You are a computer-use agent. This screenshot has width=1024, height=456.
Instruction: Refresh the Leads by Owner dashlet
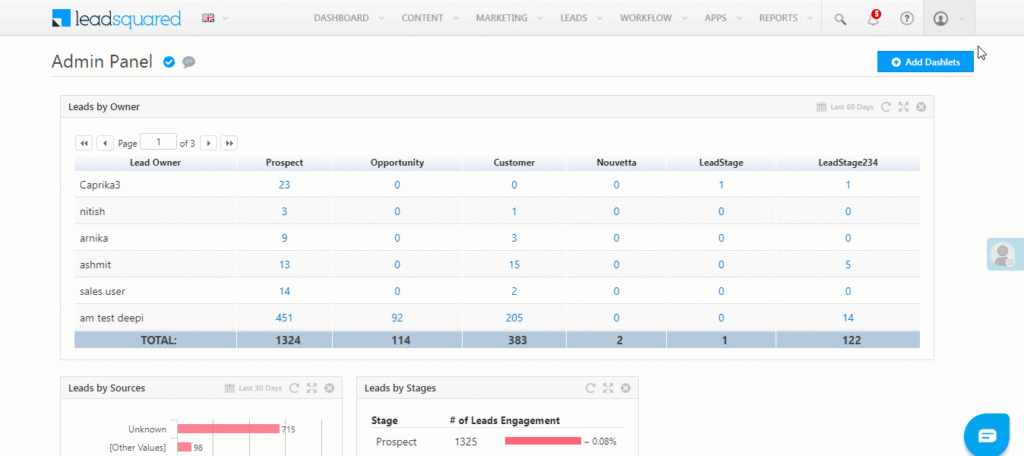pos(886,107)
